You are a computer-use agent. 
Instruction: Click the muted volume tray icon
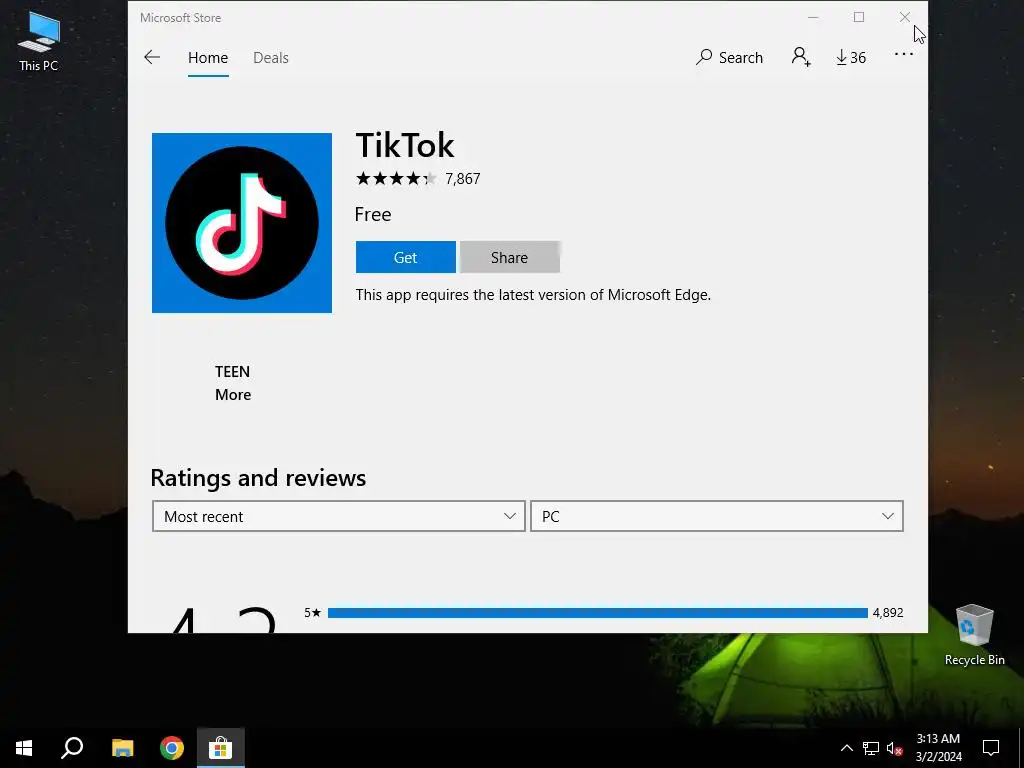click(895, 748)
